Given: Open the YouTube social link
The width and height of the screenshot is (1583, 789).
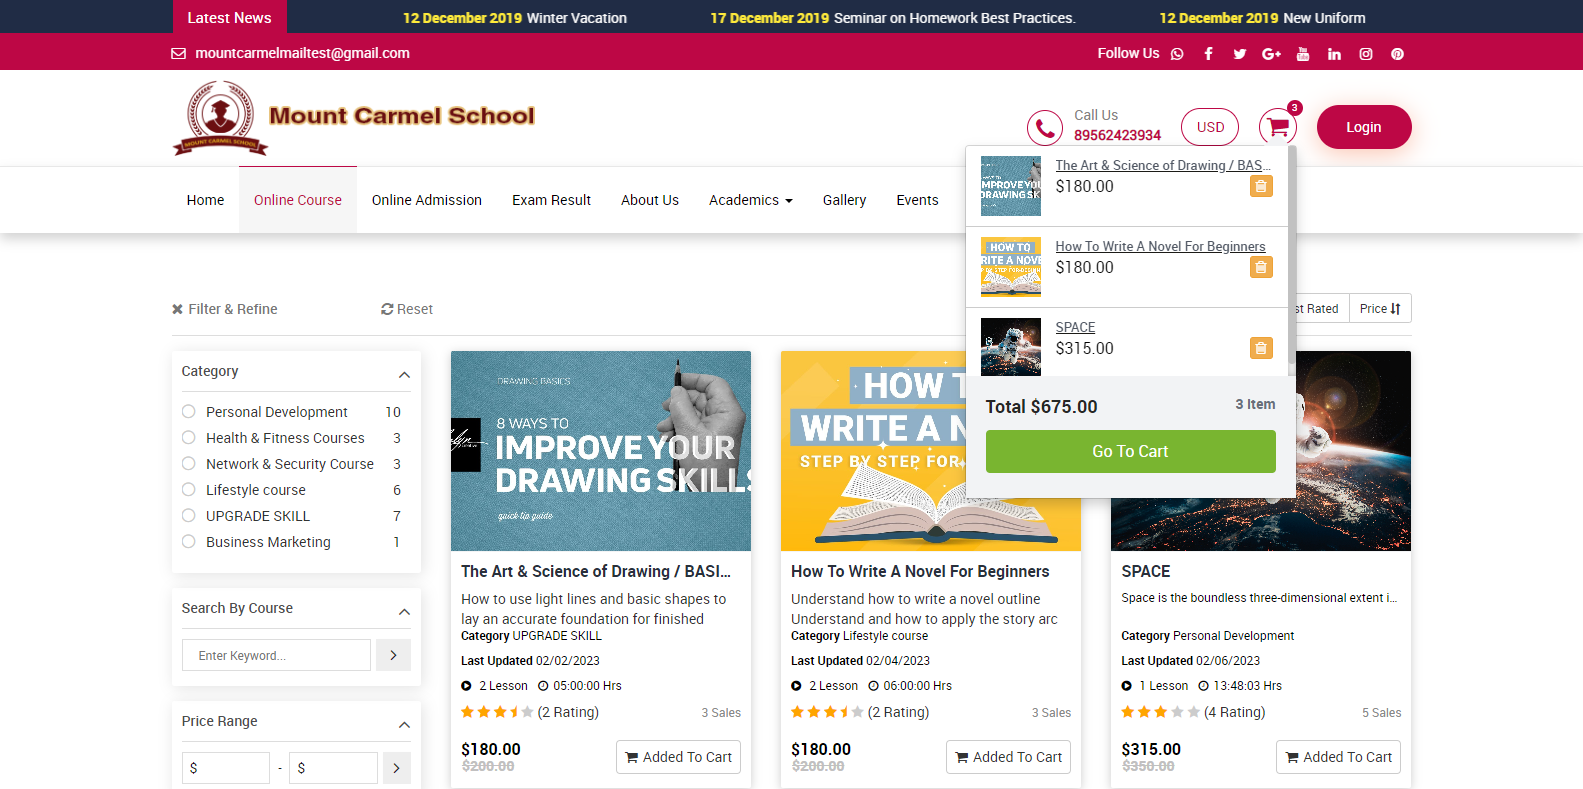Looking at the screenshot, I should 1302,54.
